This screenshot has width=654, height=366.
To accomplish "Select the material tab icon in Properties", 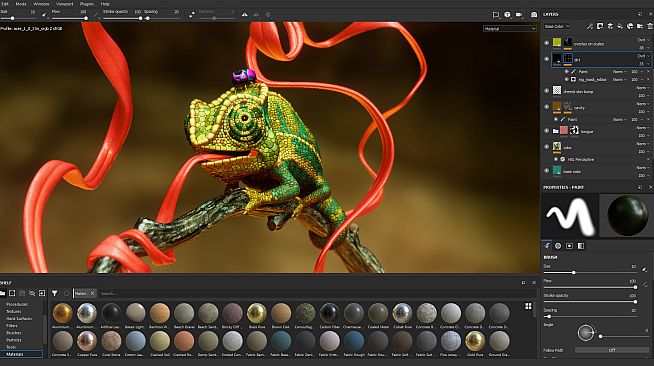I will point(581,246).
